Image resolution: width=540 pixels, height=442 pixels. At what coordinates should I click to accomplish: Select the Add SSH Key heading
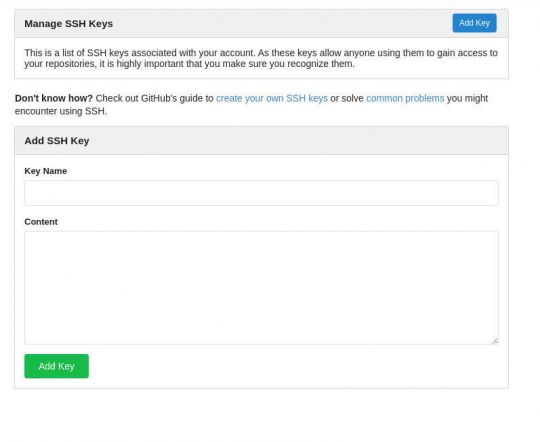click(x=57, y=141)
